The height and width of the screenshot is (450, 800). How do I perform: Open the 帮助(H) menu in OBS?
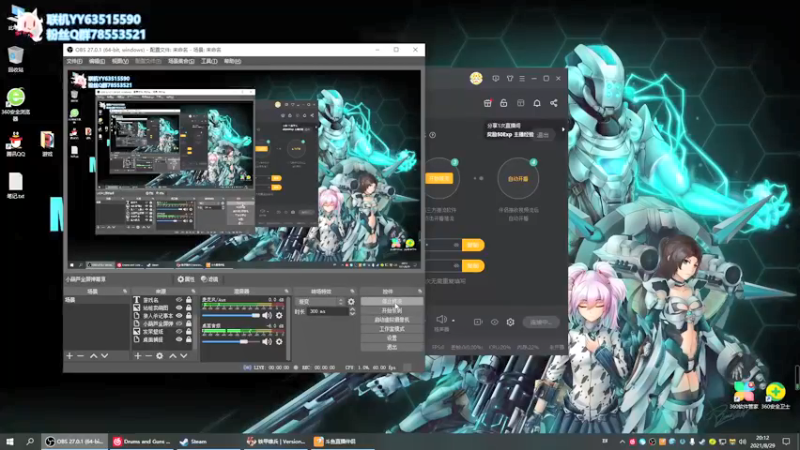[232, 61]
